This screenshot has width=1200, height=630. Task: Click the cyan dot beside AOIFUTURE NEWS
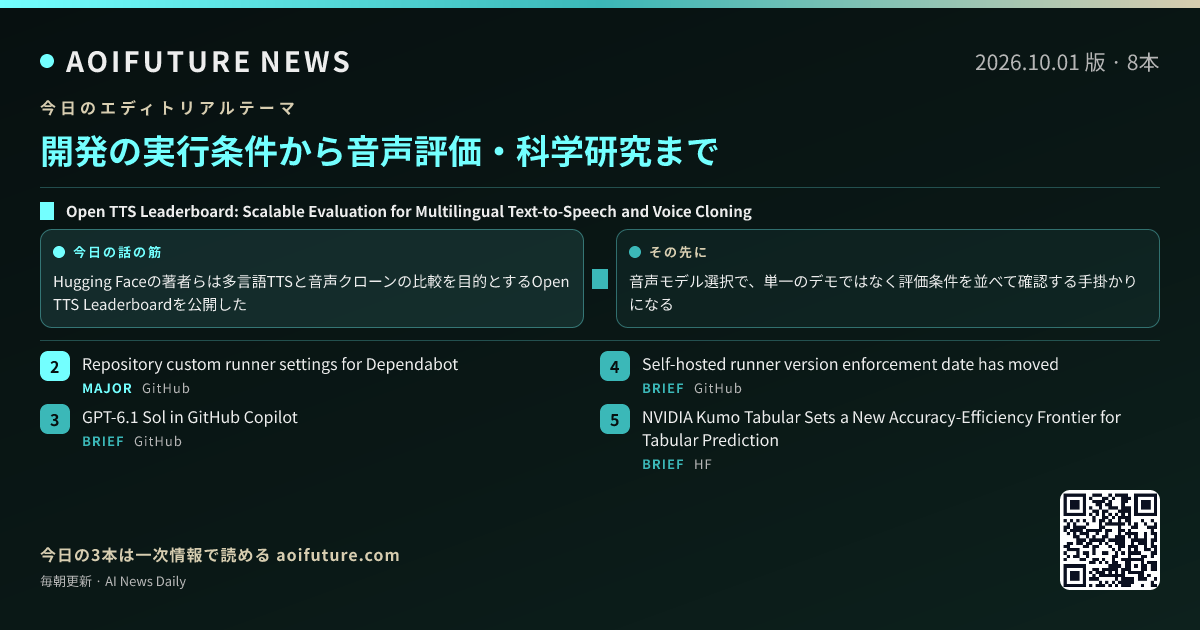[47, 62]
